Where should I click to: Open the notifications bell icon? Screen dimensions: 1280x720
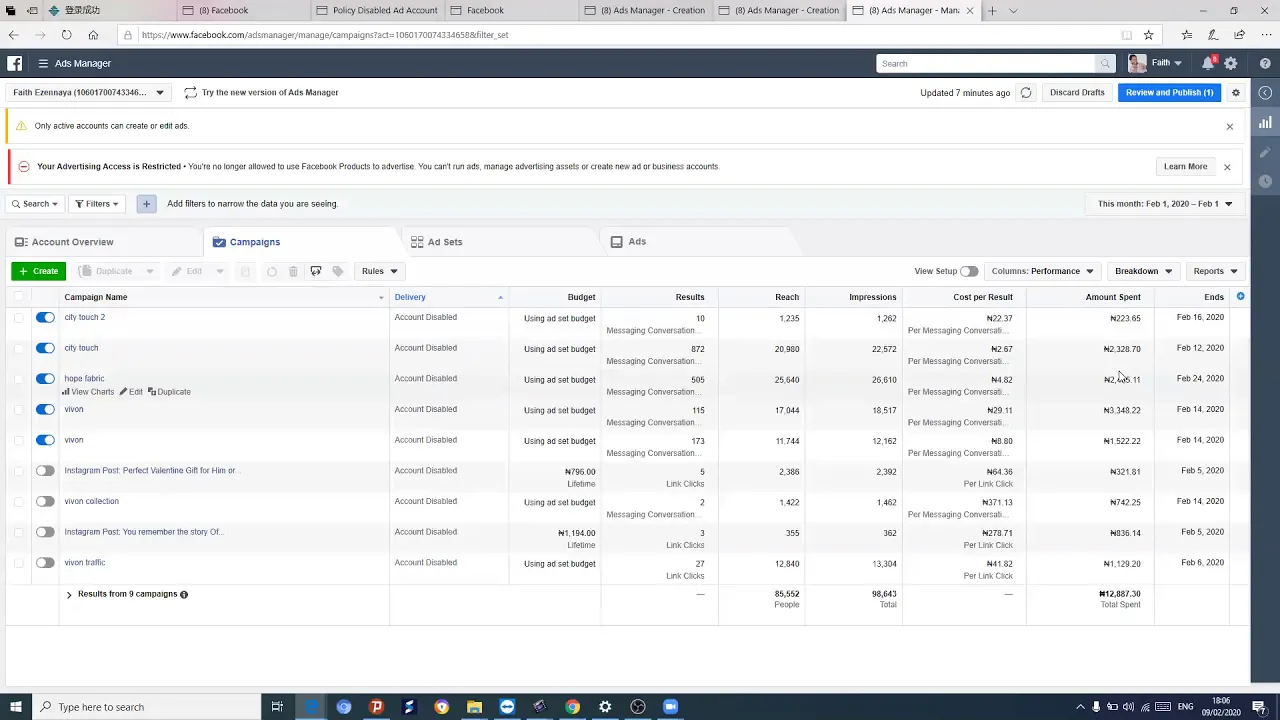(1208, 63)
